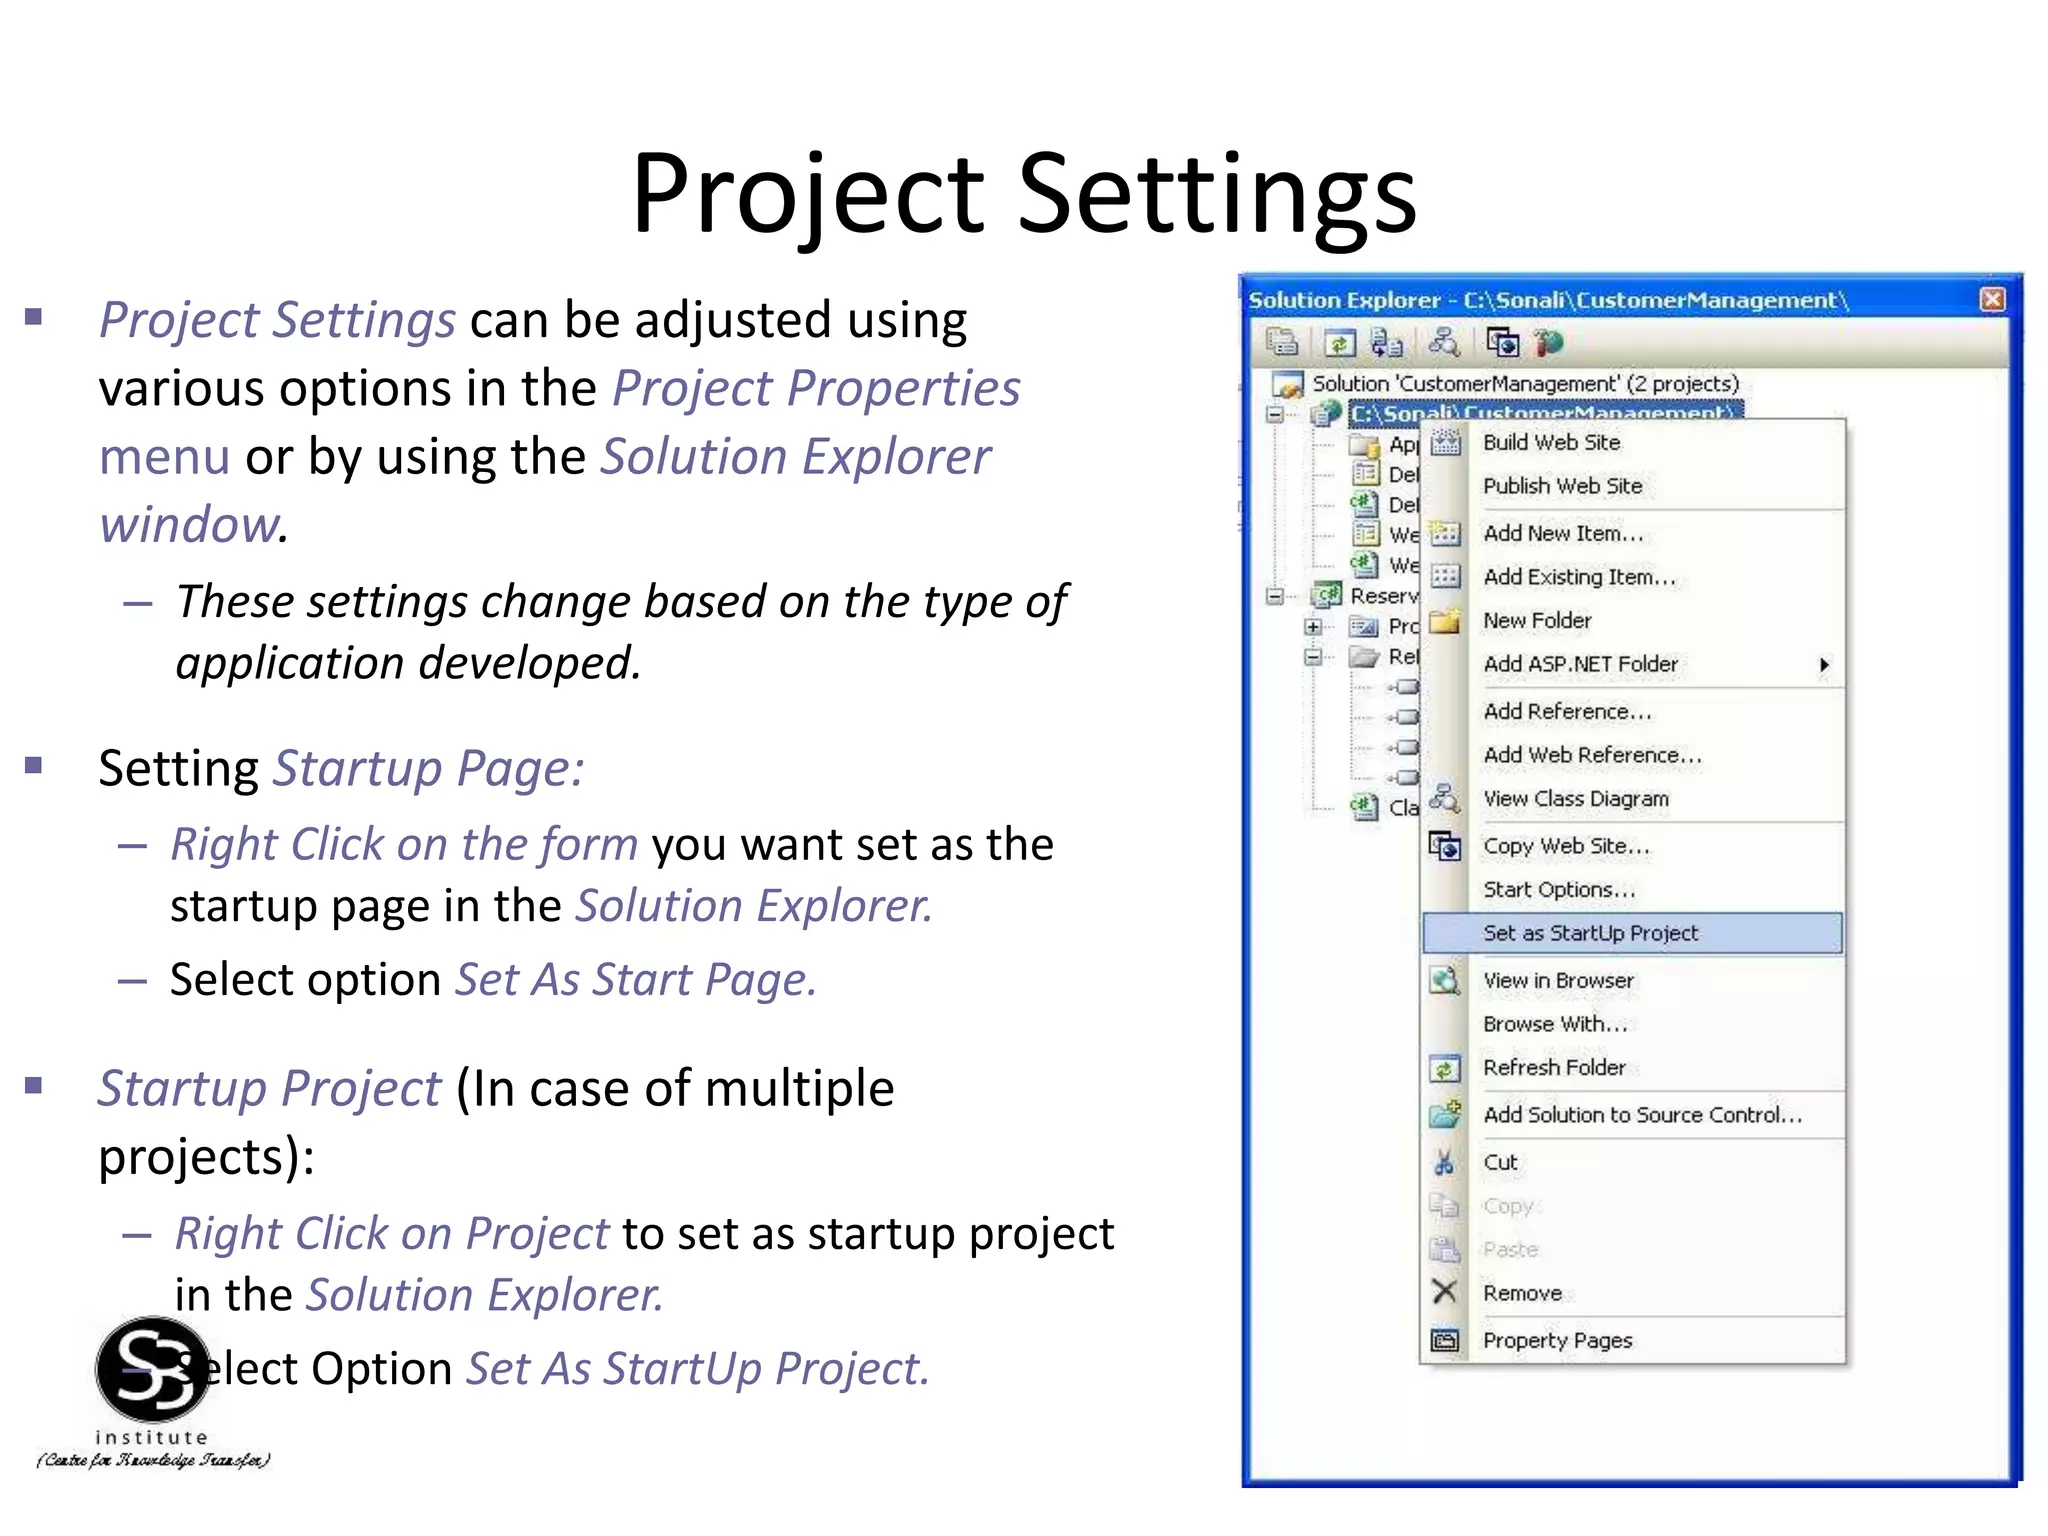Click the Pro properties folder icon
Image resolution: width=2048 pixels, height=1536 pixels.
pyautogui.click(x=1365, y=626)
